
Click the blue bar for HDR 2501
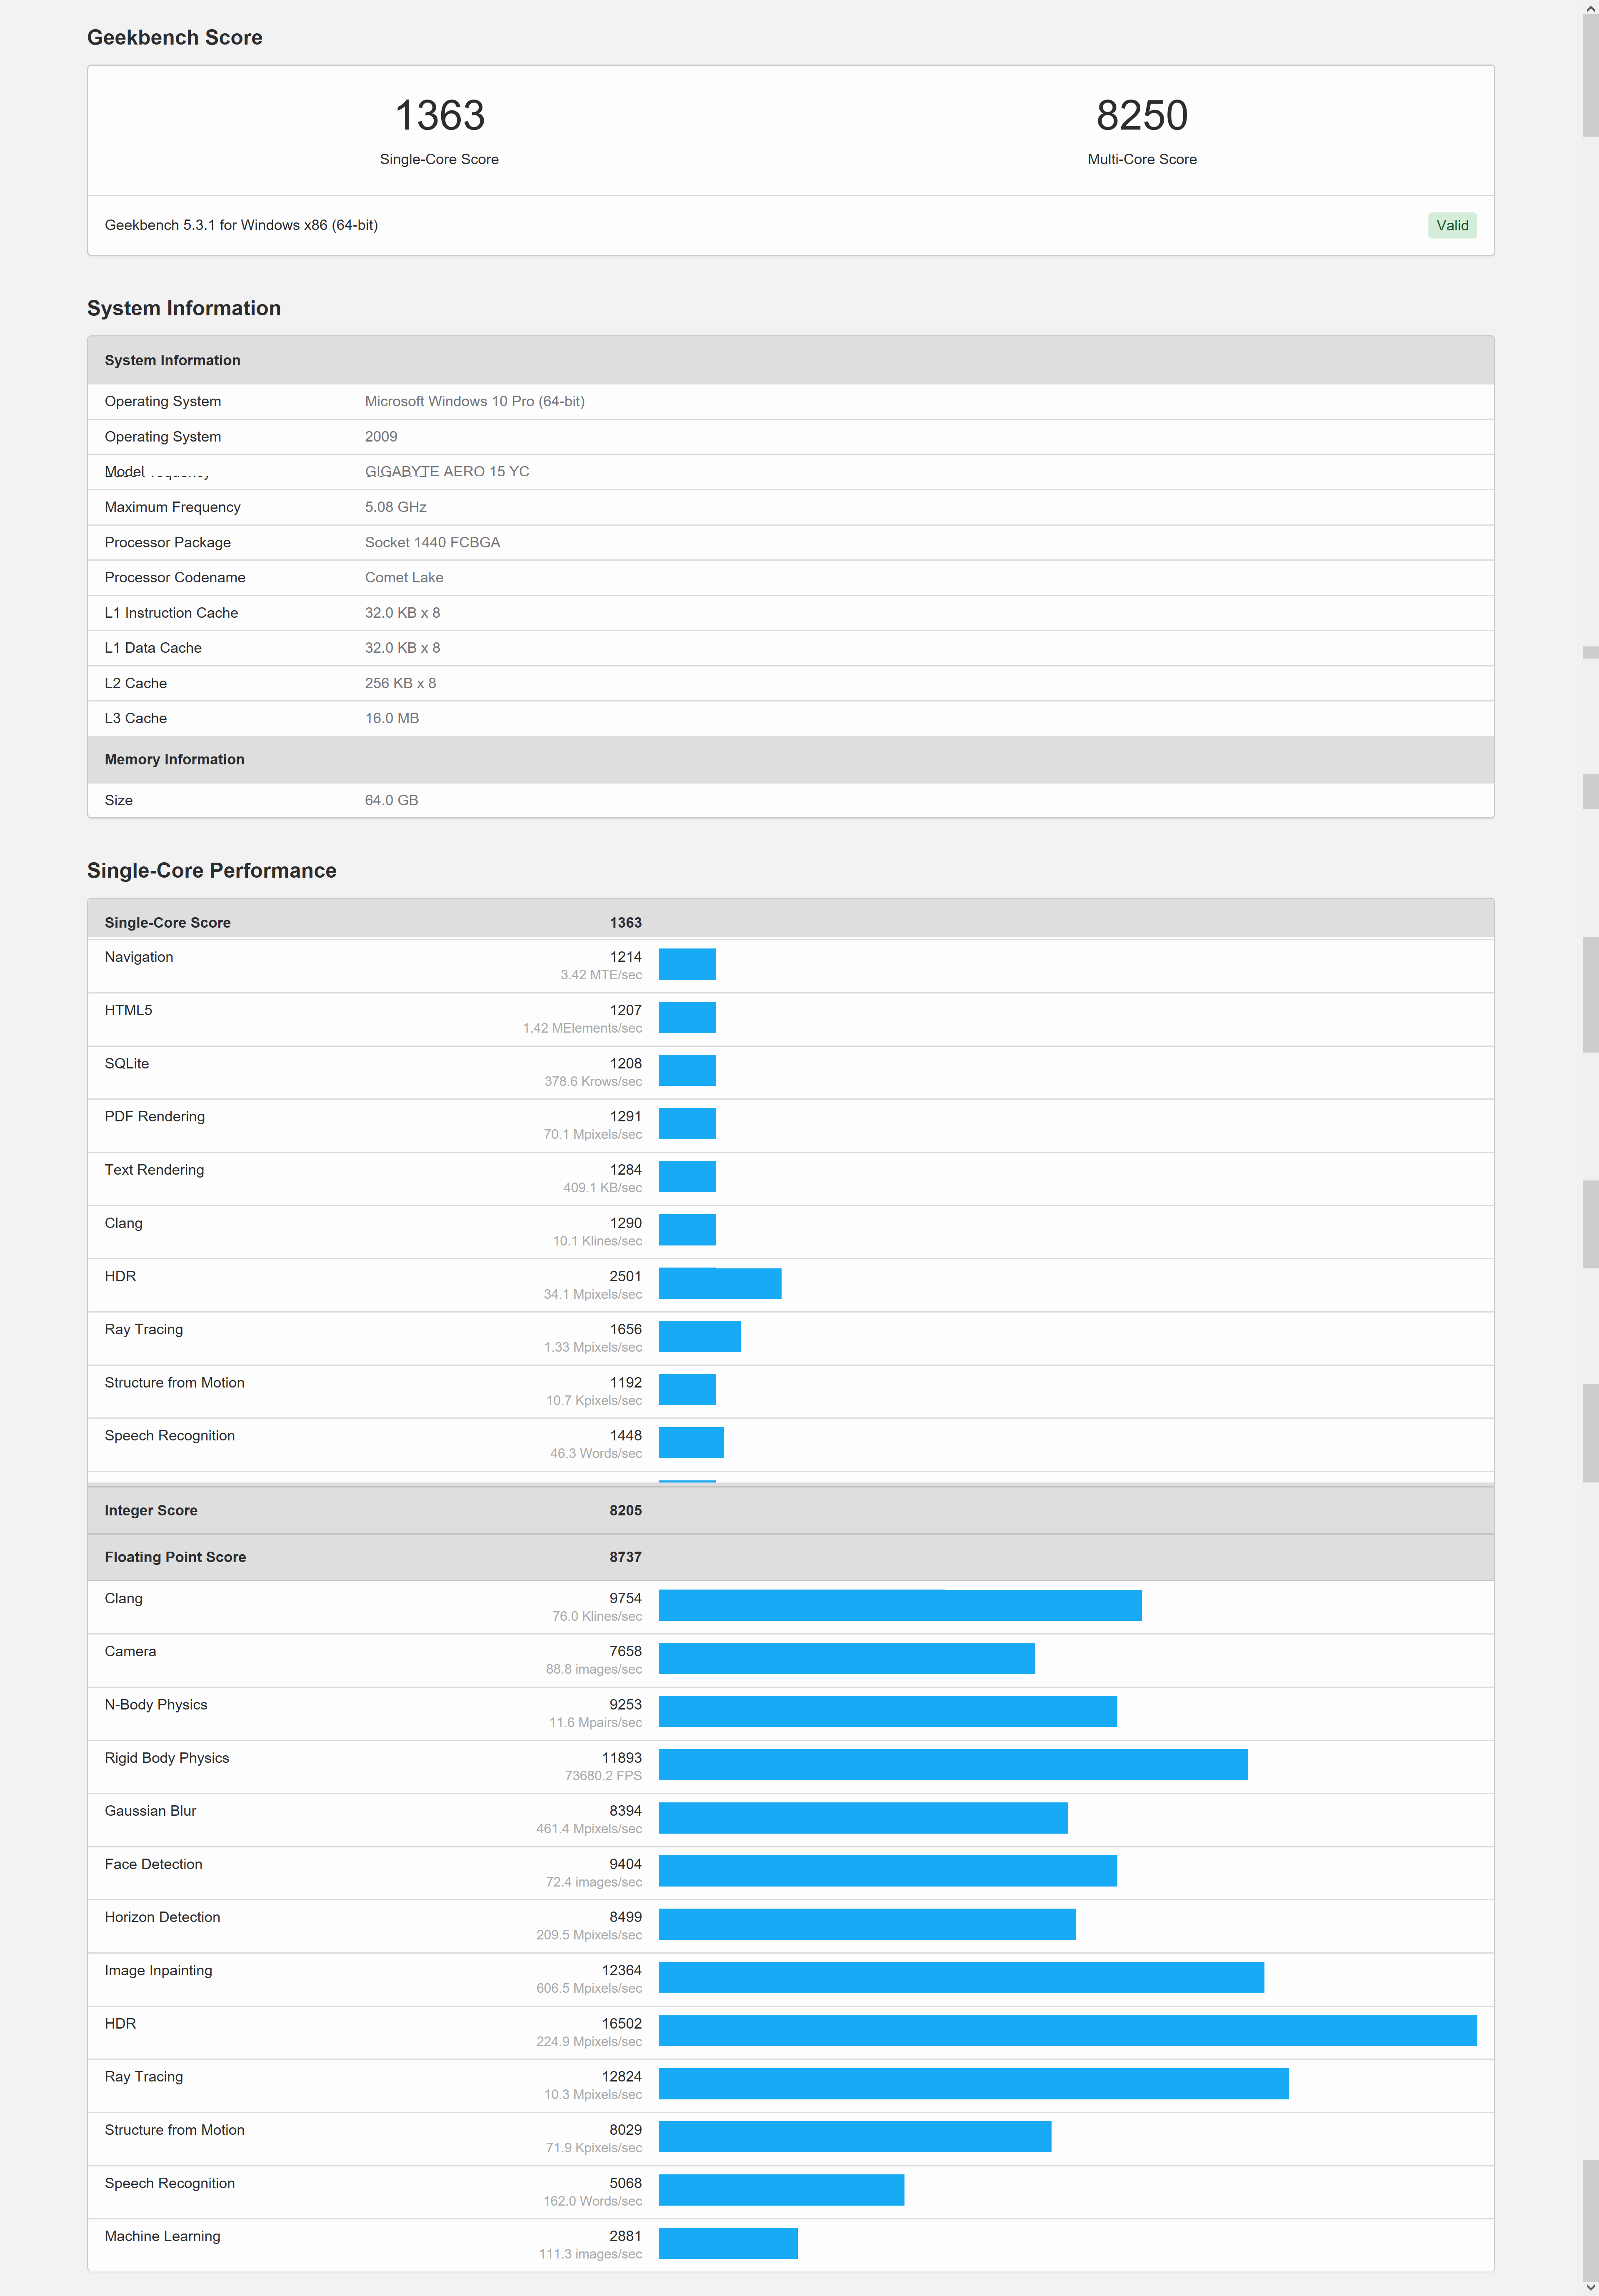coord(720,1283)
